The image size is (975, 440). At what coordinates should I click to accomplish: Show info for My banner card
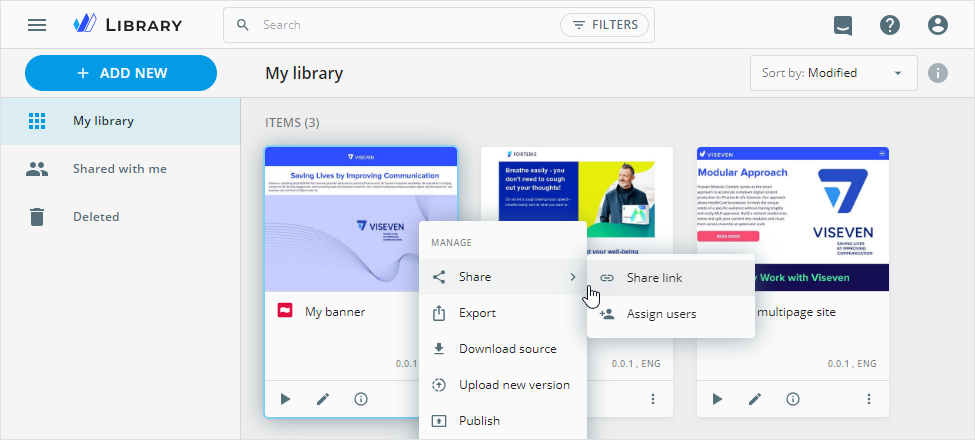pyautogui.click(x=361, y=399)
